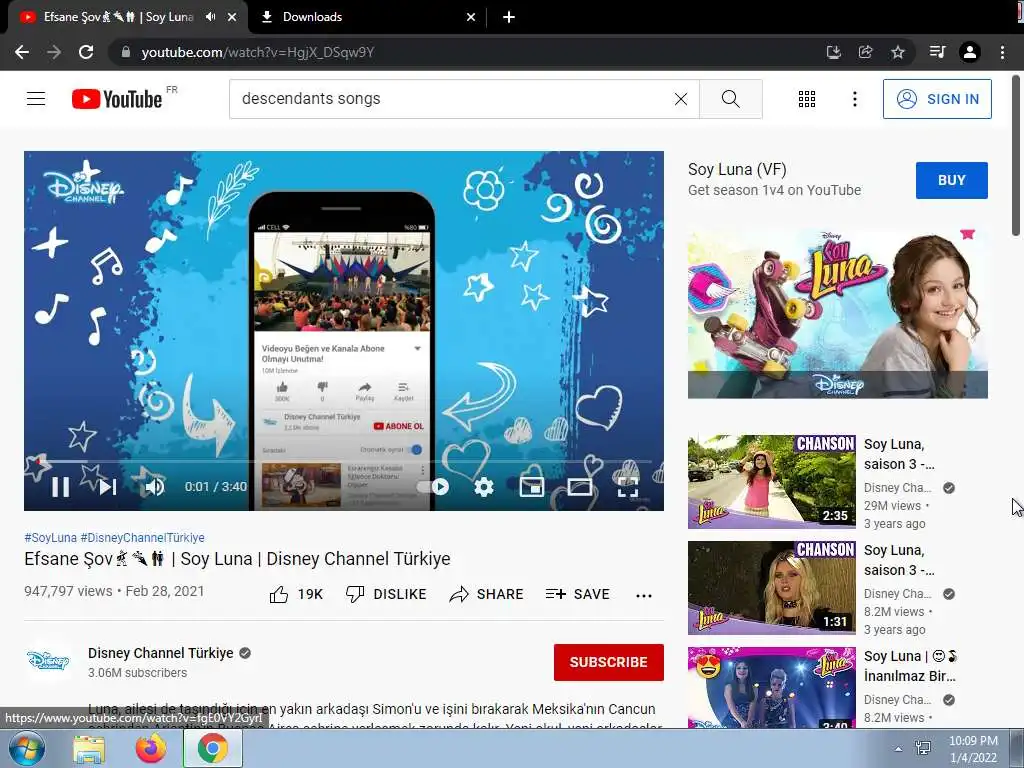Click the #SoyLuna hashtag

click(50, 537)
